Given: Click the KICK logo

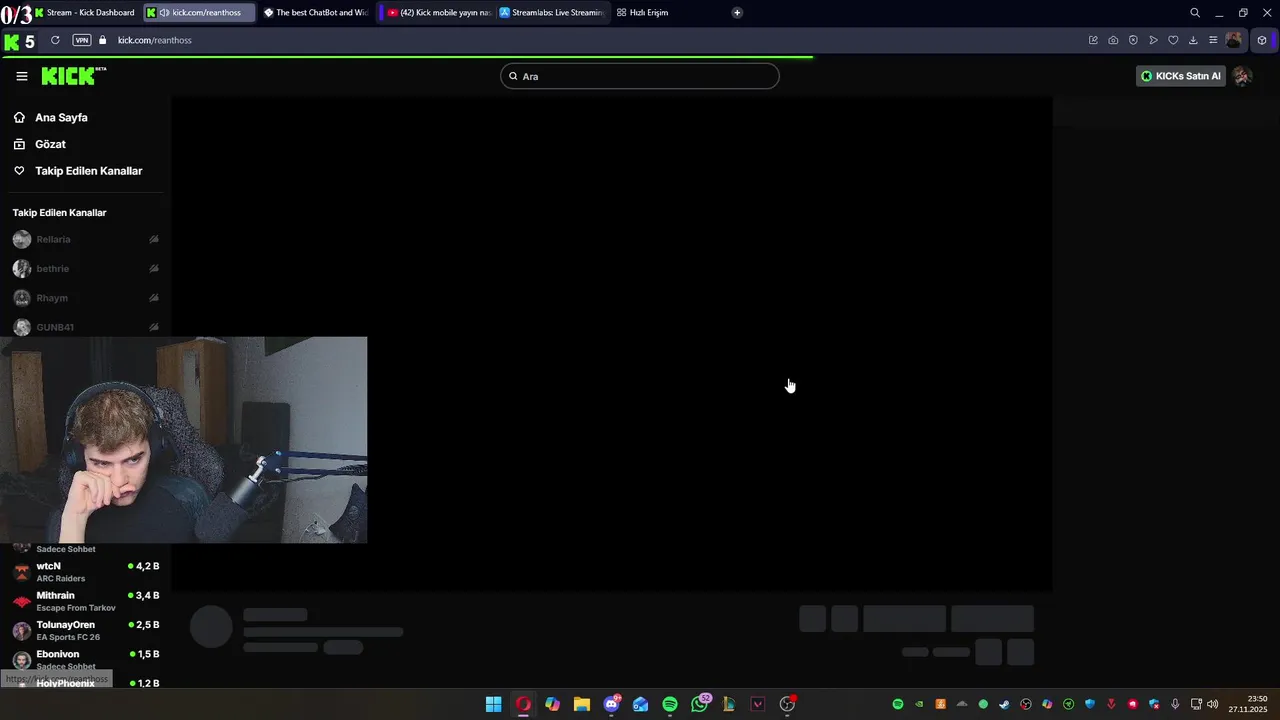Looking at the screenshot, I should pos(73,76).
